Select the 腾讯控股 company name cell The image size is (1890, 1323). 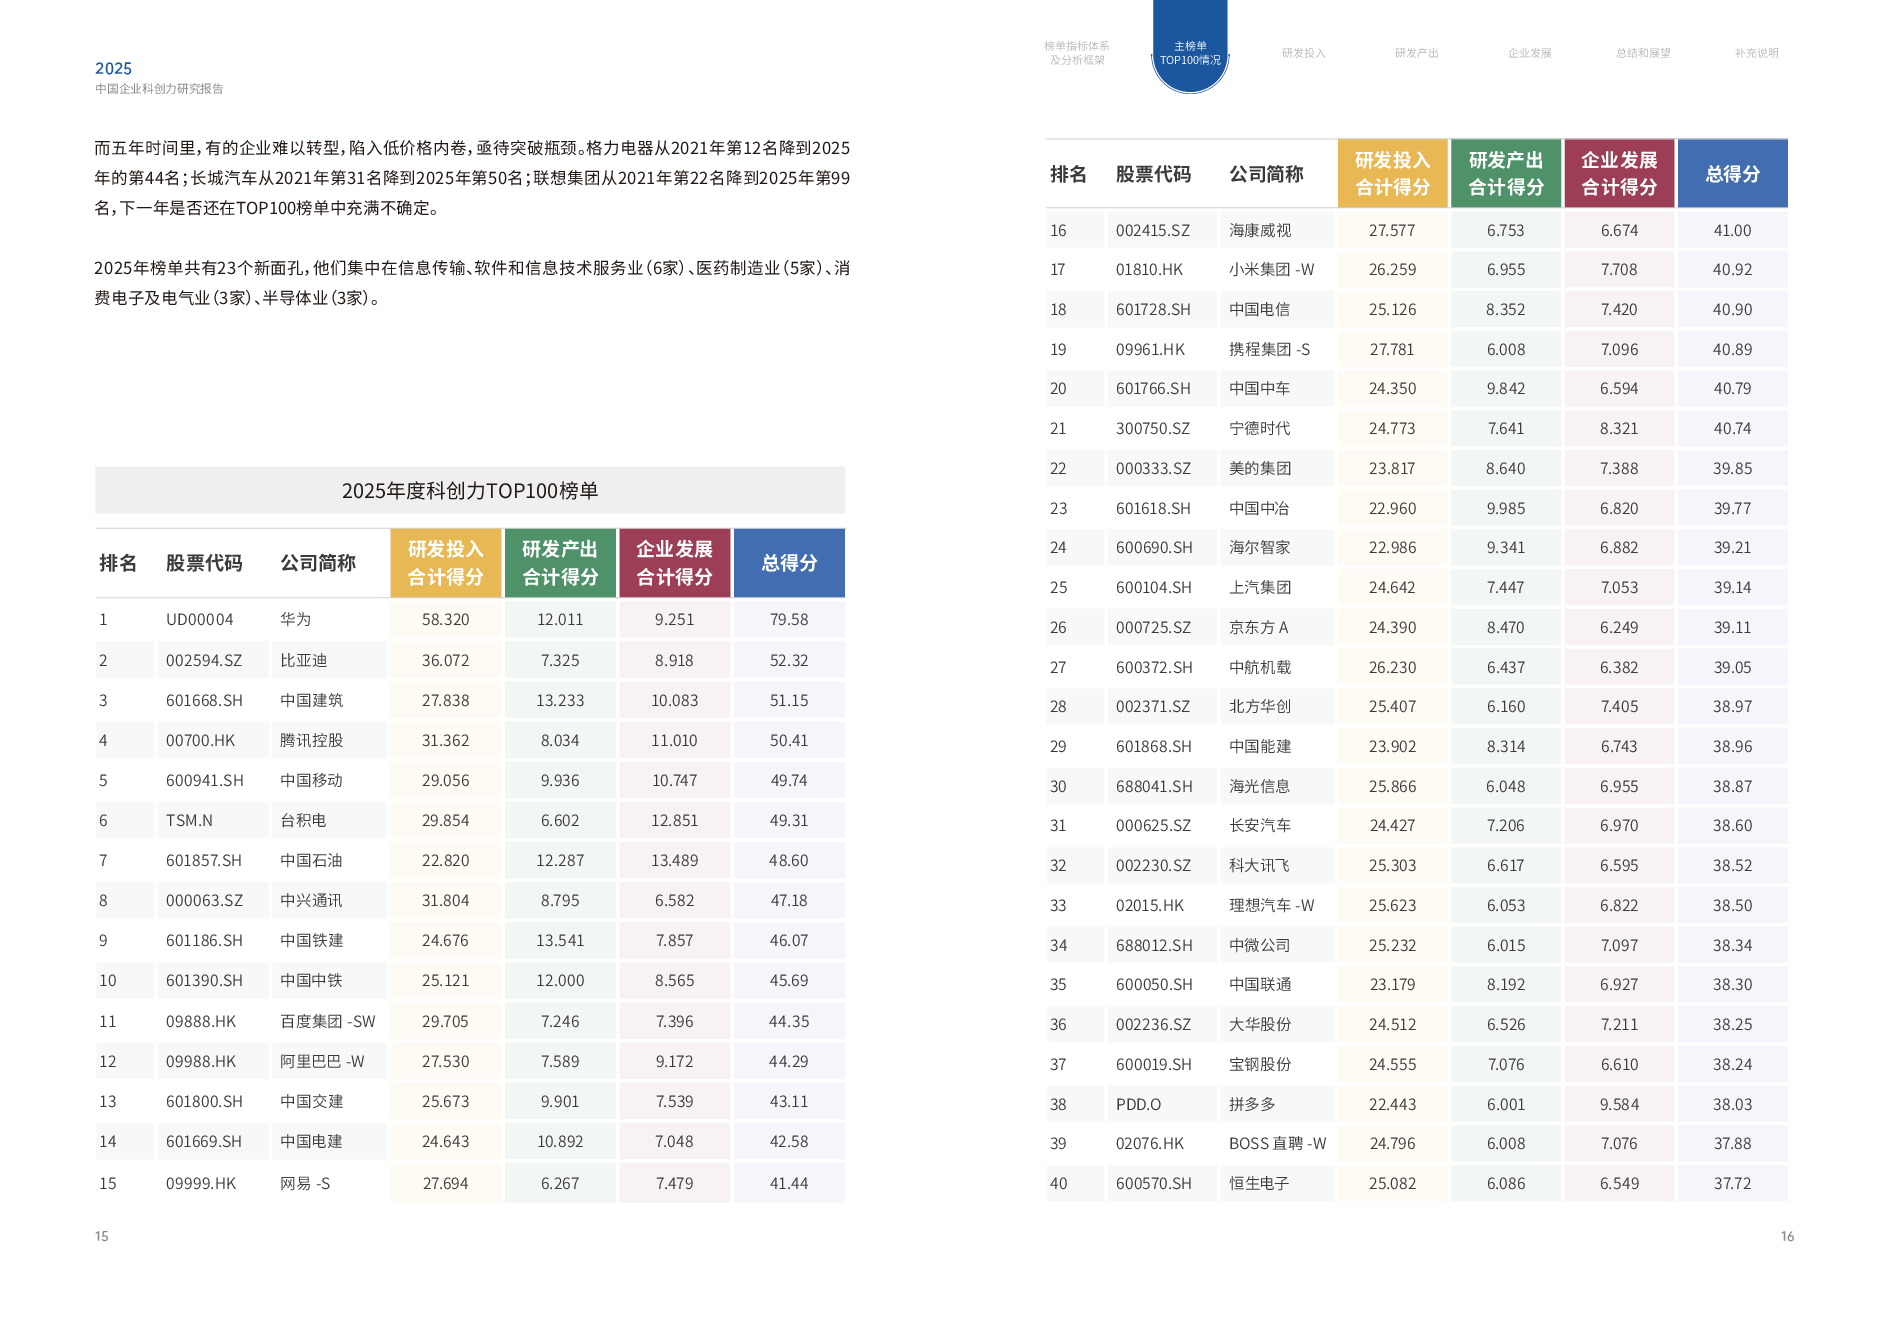click(x=312, y=741)
